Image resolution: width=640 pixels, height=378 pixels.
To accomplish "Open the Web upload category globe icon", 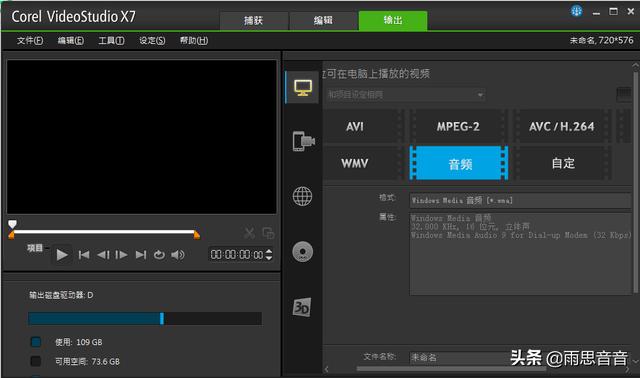I will tap(302, 196).
